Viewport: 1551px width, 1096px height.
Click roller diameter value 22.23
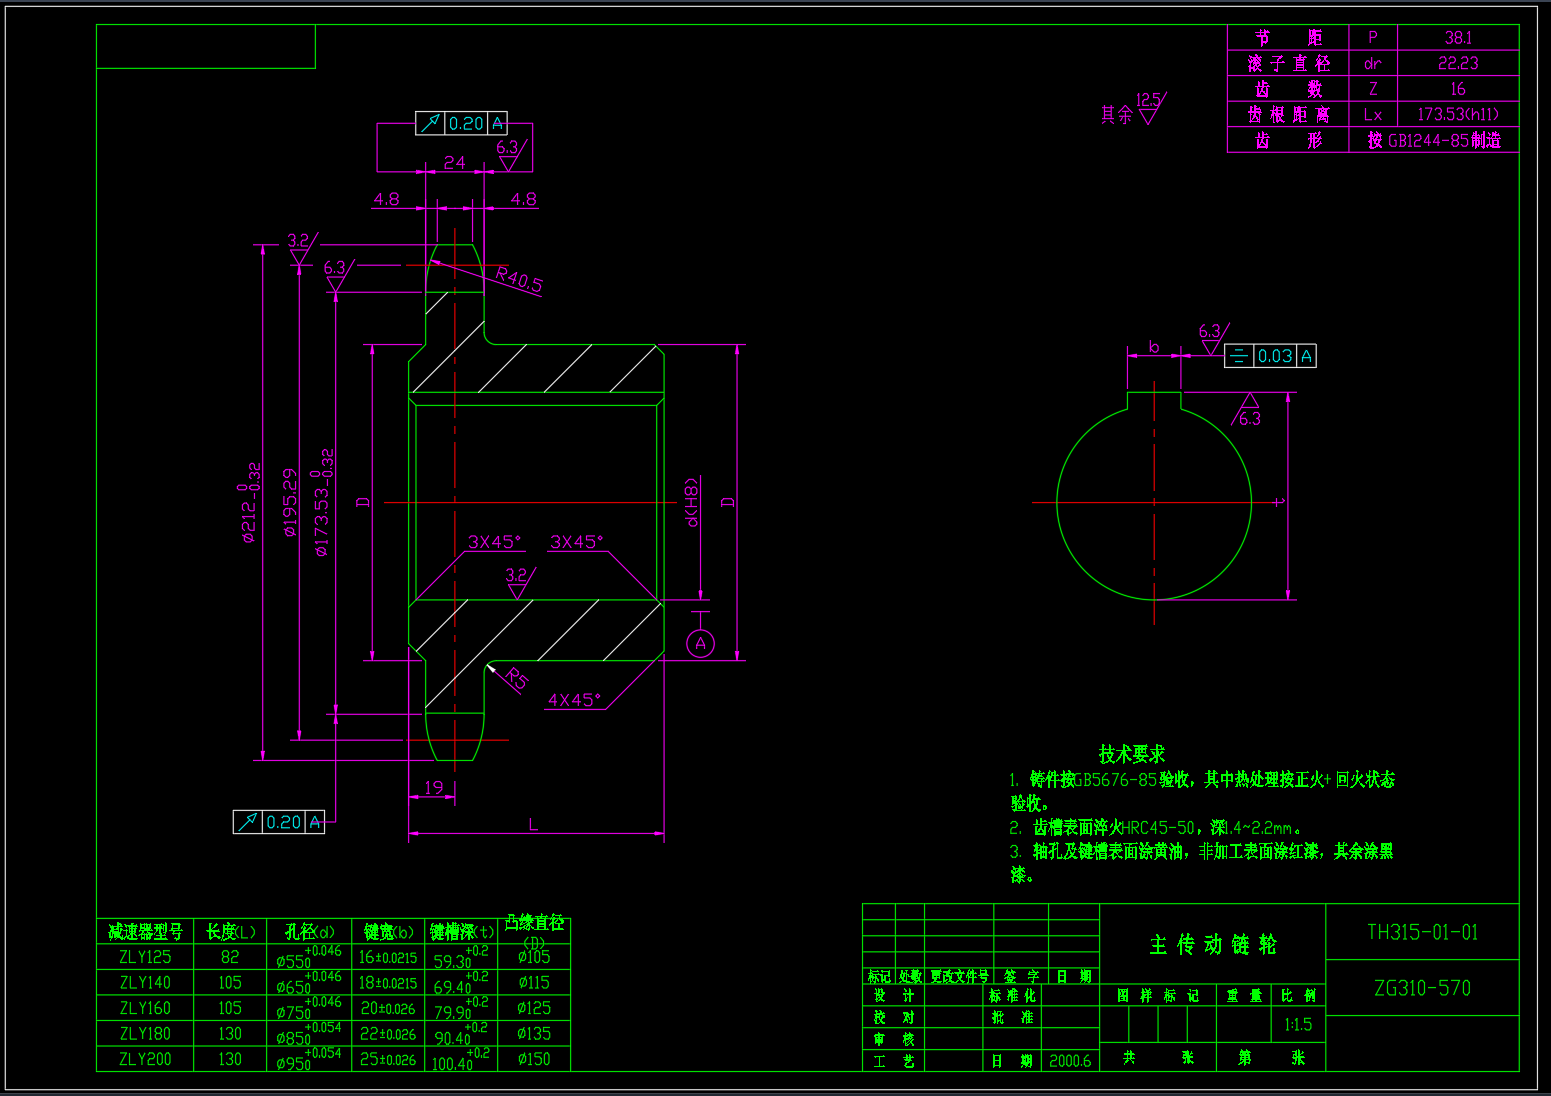tap(1458, 63)
